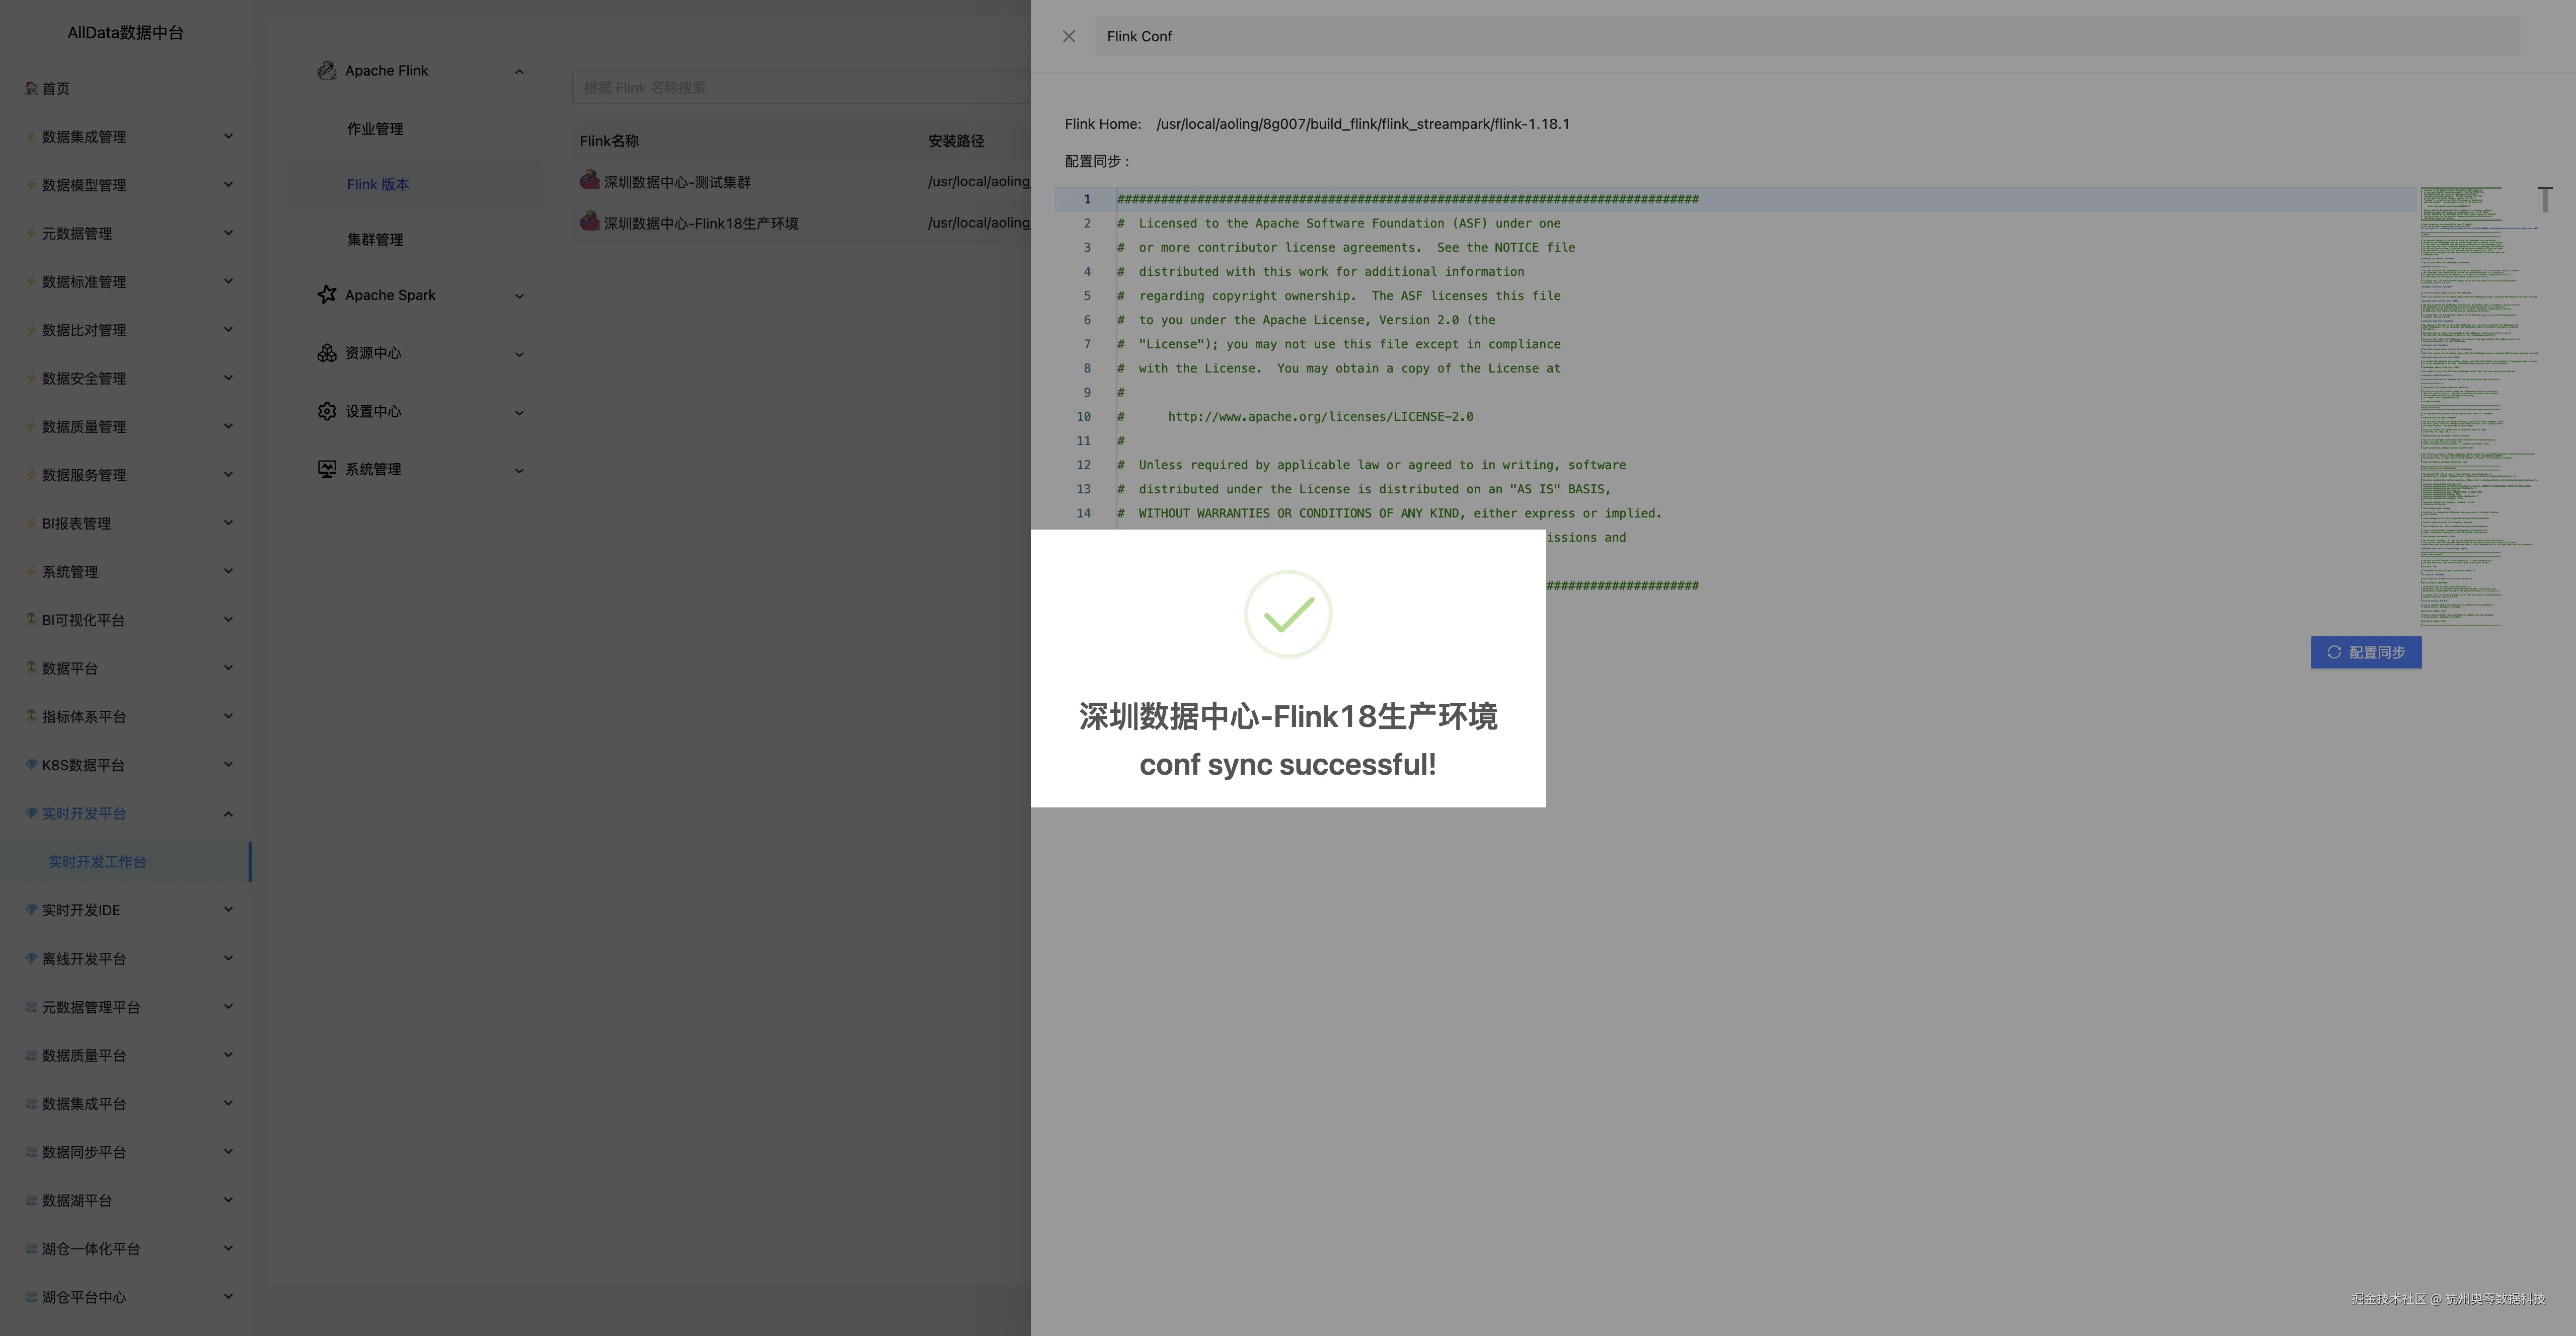Image resolution: width=2576 pixels, height=1336 pixels.
Task: Click the Apache Spark star icon
Action: 327,294
